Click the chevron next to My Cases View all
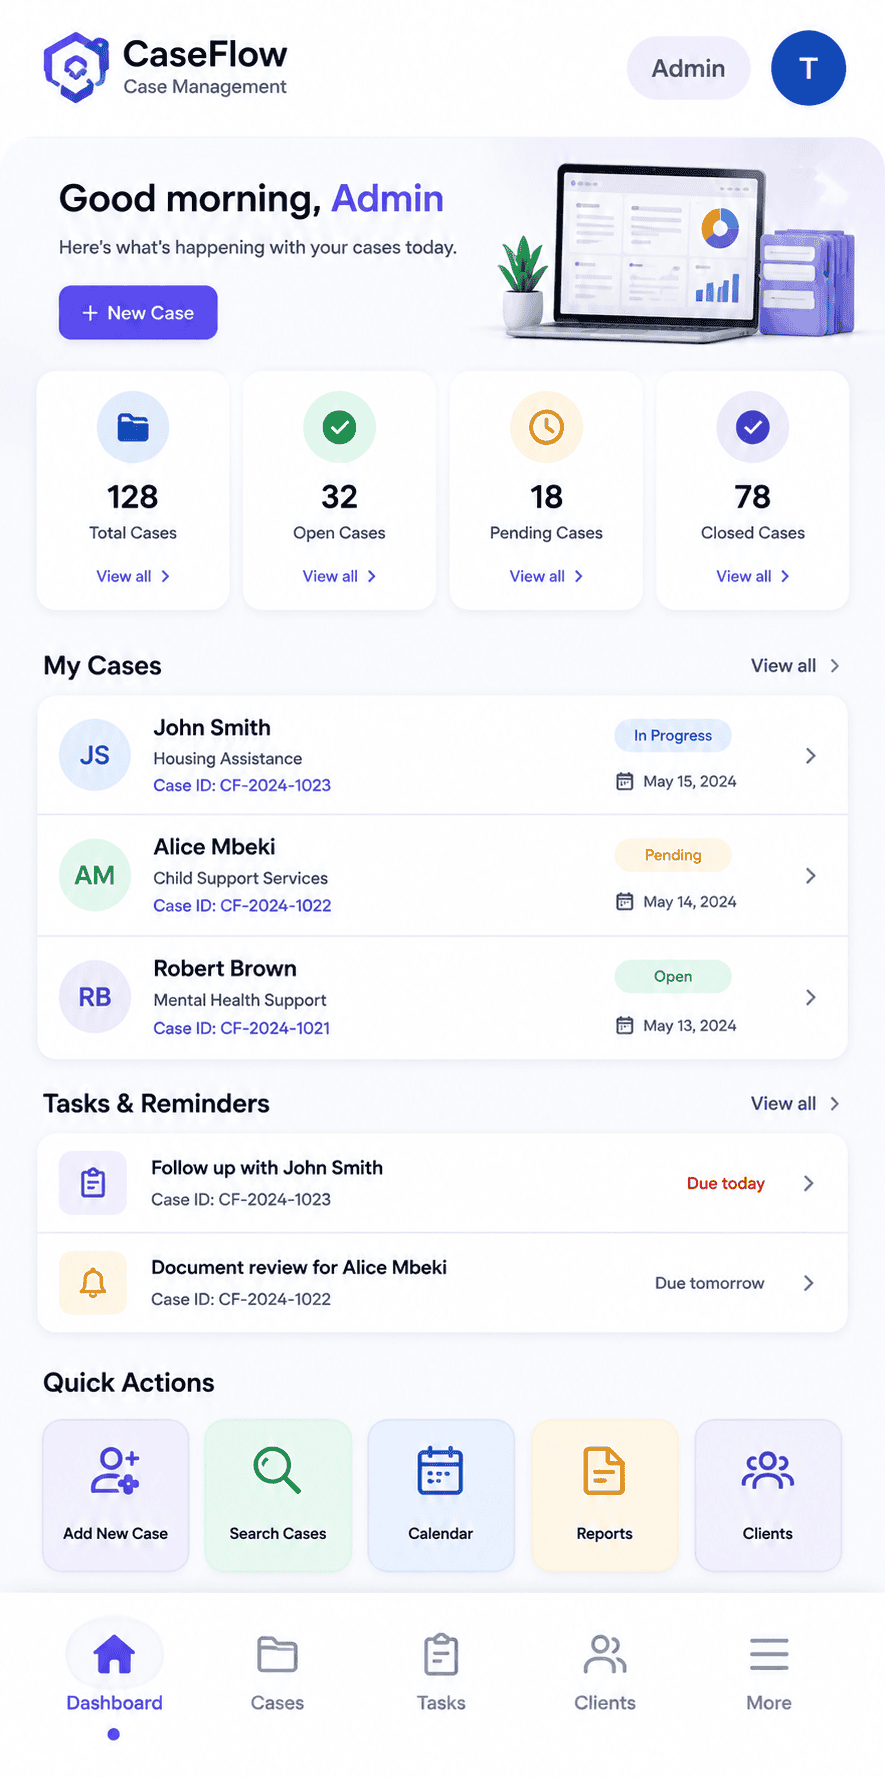 [835, 666]
